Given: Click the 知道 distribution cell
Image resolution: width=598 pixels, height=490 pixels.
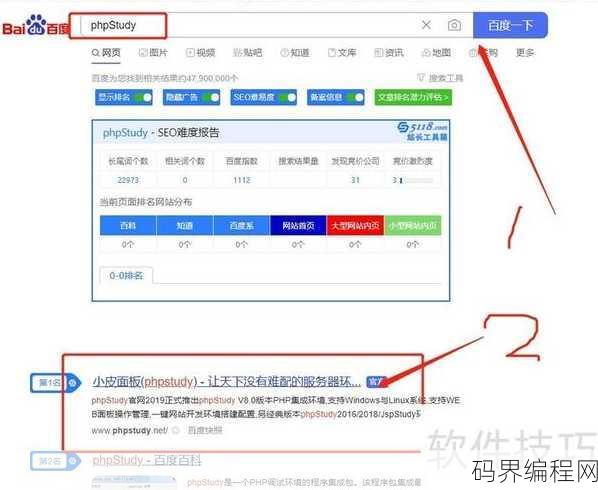Looking at the screenshot, I should 185,226.
